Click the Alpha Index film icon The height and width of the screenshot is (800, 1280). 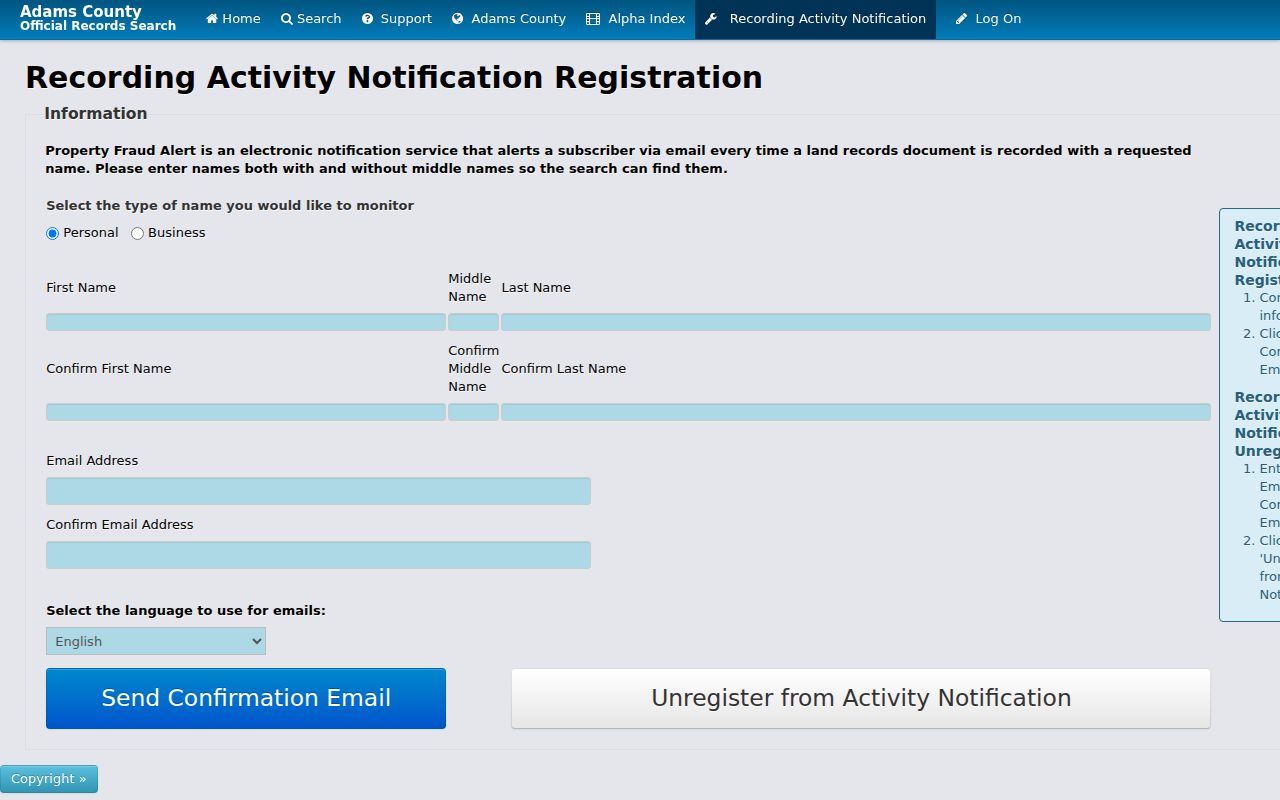593,19
